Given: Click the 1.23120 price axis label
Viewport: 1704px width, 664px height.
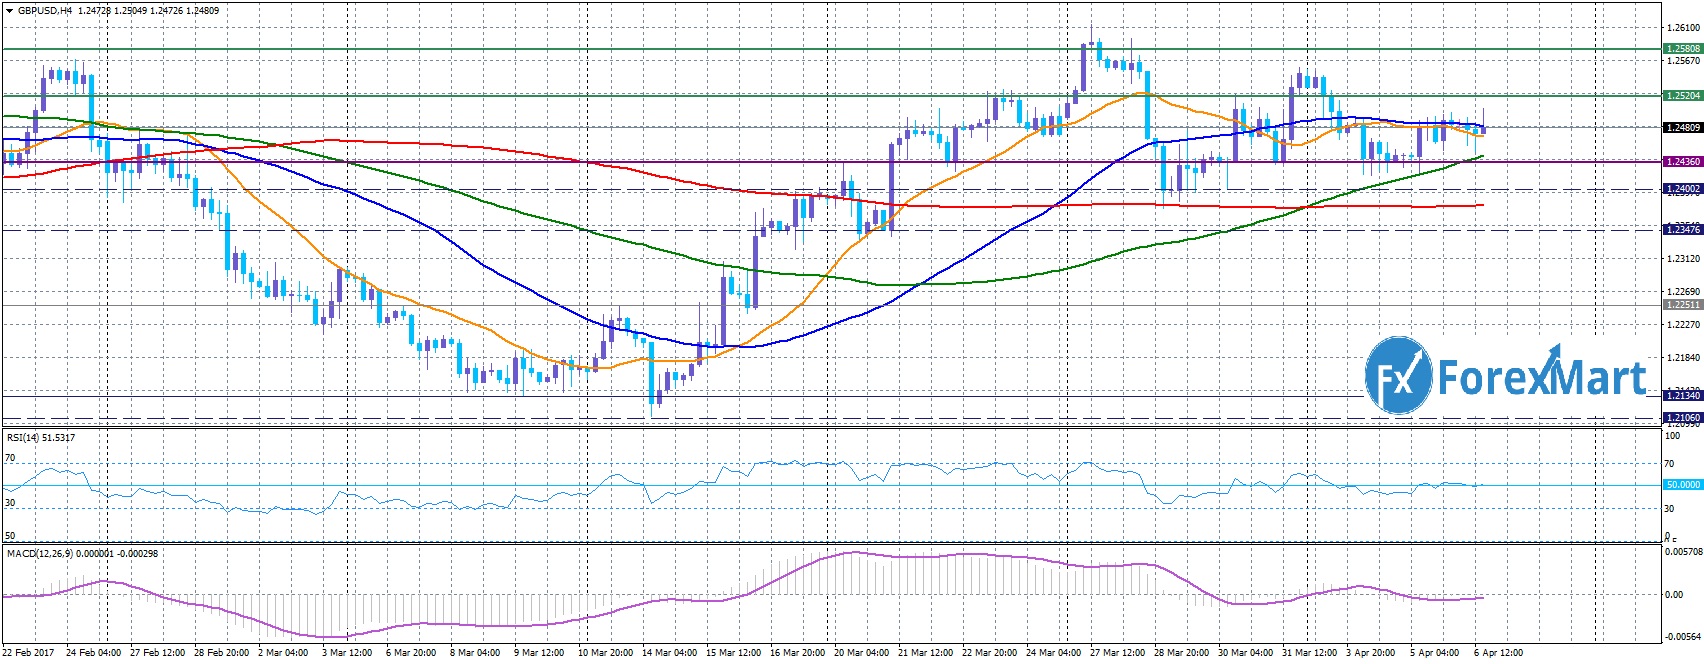Looking at the screenshot, I should (x=1685, y=258).
